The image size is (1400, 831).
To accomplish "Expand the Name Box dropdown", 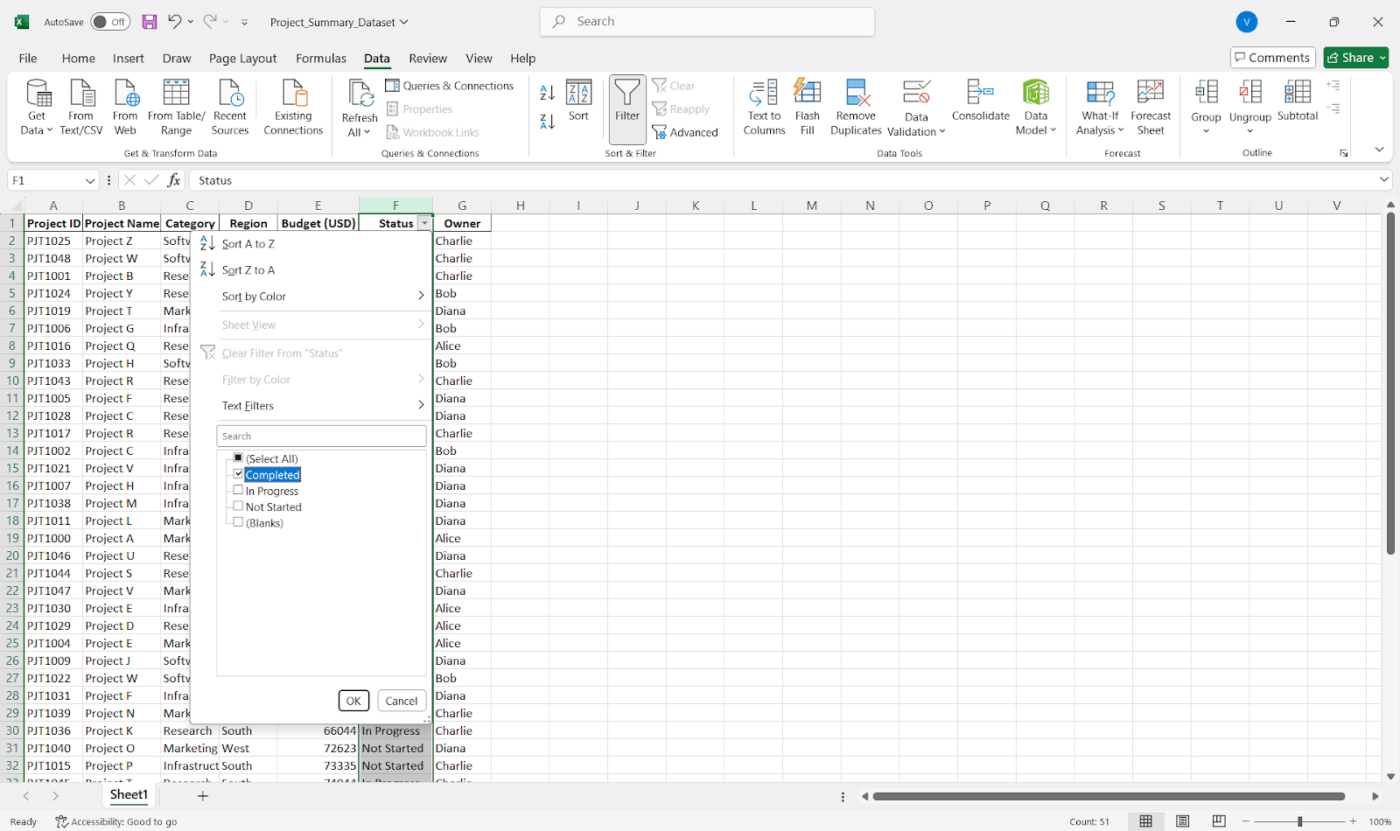I will (x=90, y=181).
